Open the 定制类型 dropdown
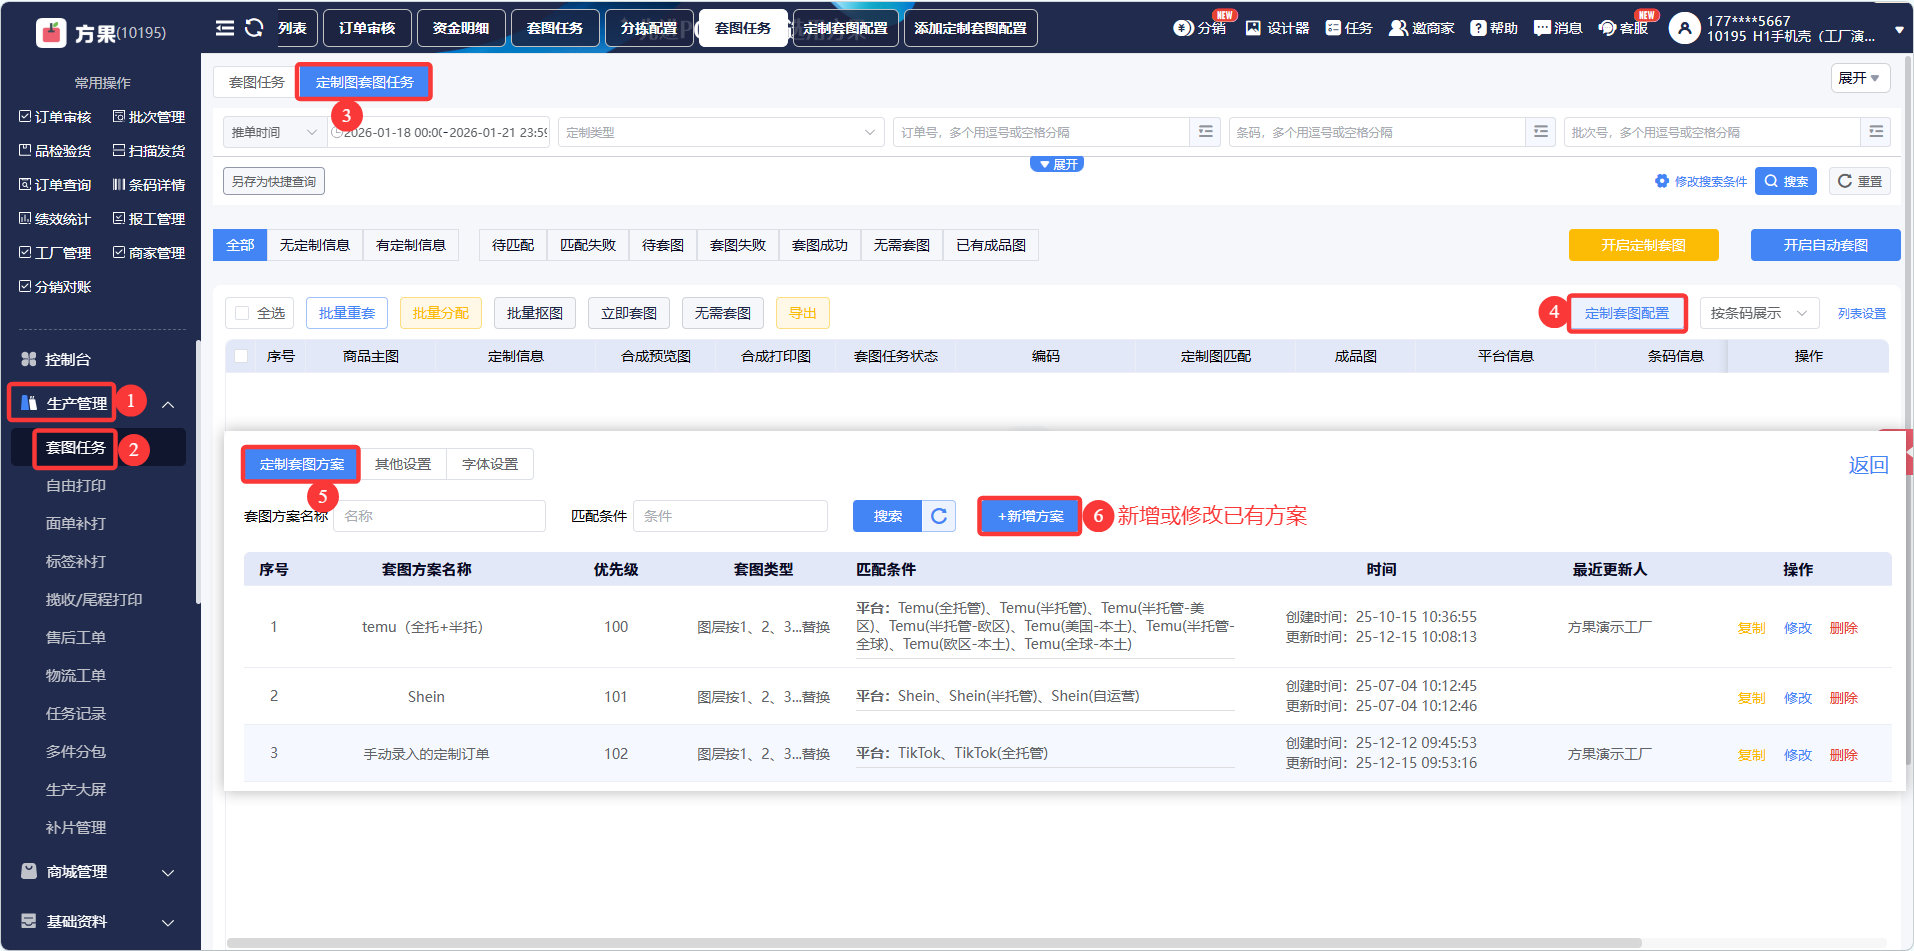Viewport: 1914px width, 951px height. click(720, 132)
